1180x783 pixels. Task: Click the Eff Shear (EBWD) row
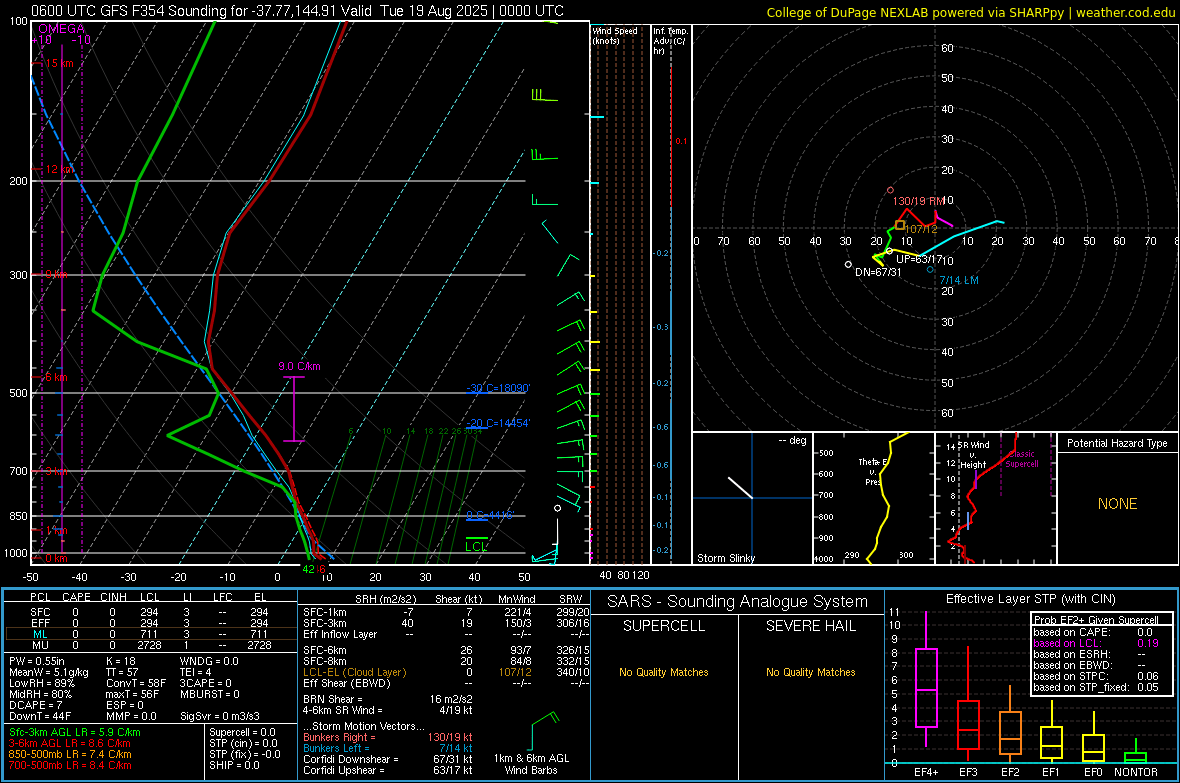pyautogui.click(x=446, y=684)
